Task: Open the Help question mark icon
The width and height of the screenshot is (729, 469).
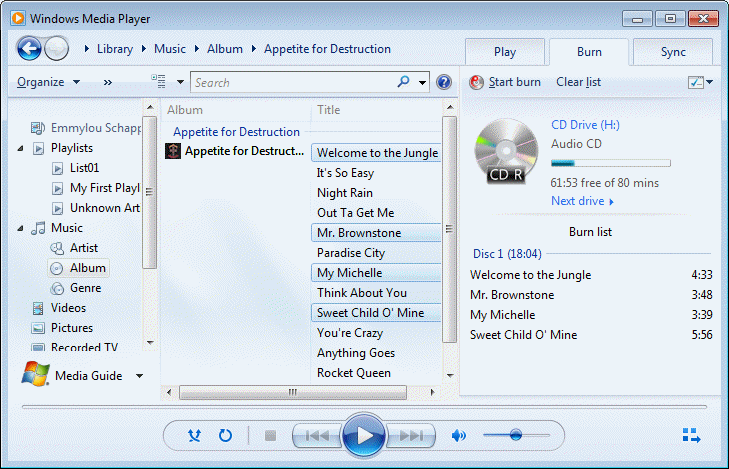Action: tap(444, 83)
